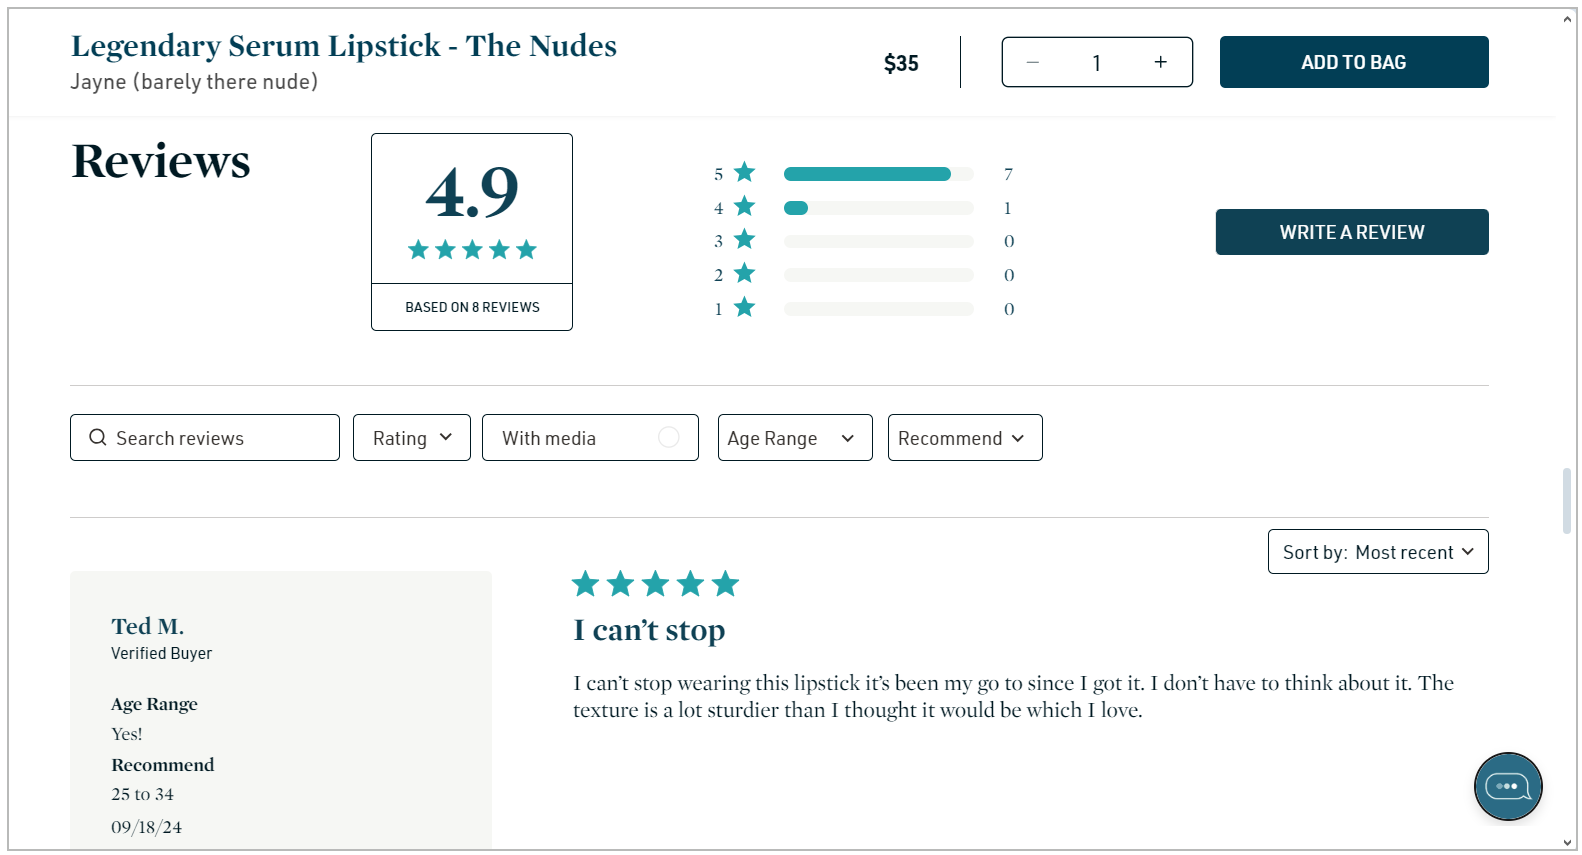Click the star beside the 3-star row
1582x855 pixels.
(x=743, y=240)
